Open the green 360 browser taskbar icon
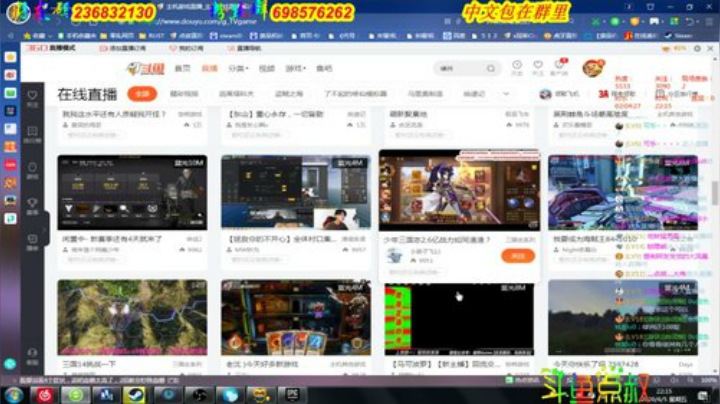This screenshot has height=404, width=720. 75,395
